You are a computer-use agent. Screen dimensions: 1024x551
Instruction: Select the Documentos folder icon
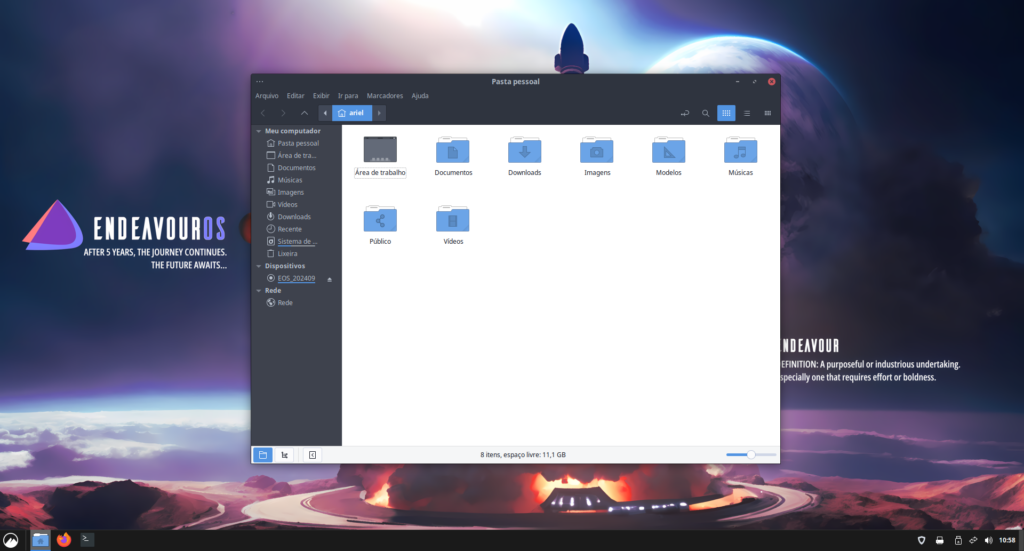point(453,150)
